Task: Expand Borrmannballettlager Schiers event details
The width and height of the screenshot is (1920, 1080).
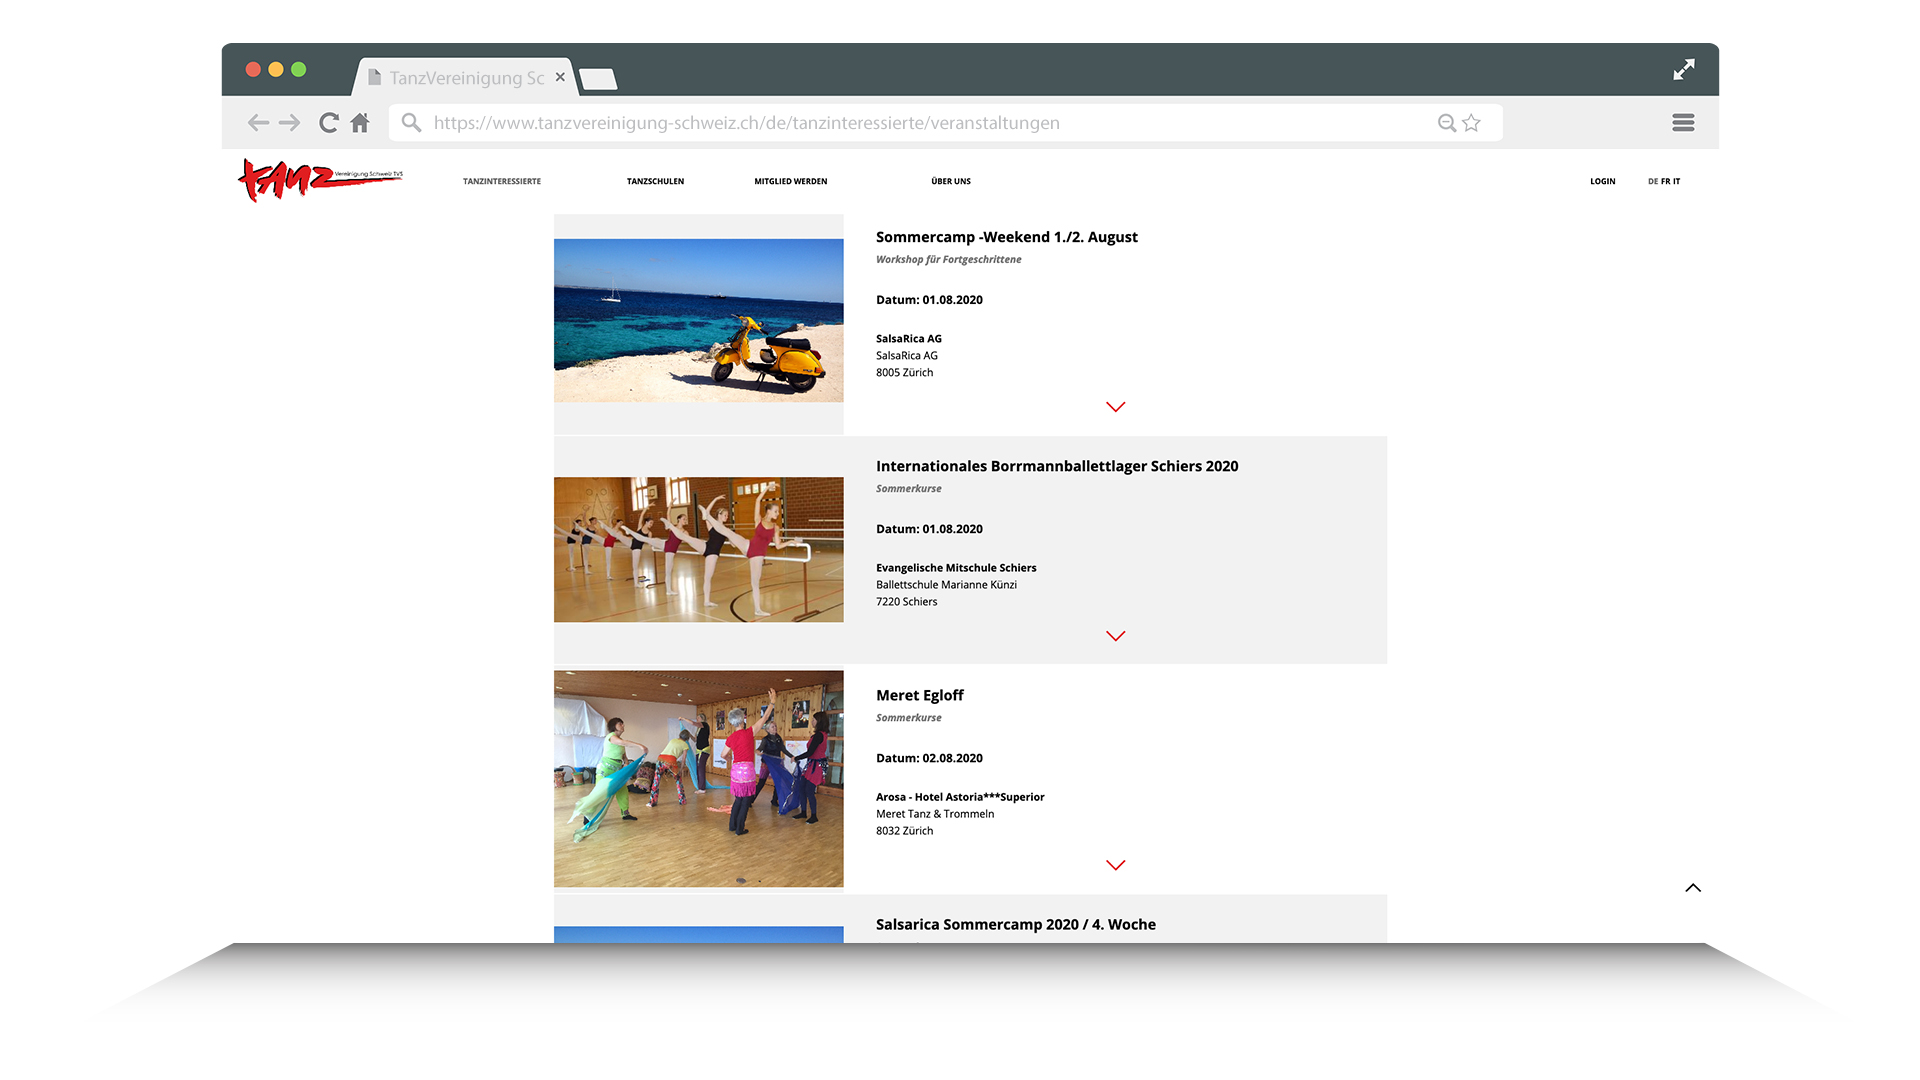Action: [x=1116, y=636]
